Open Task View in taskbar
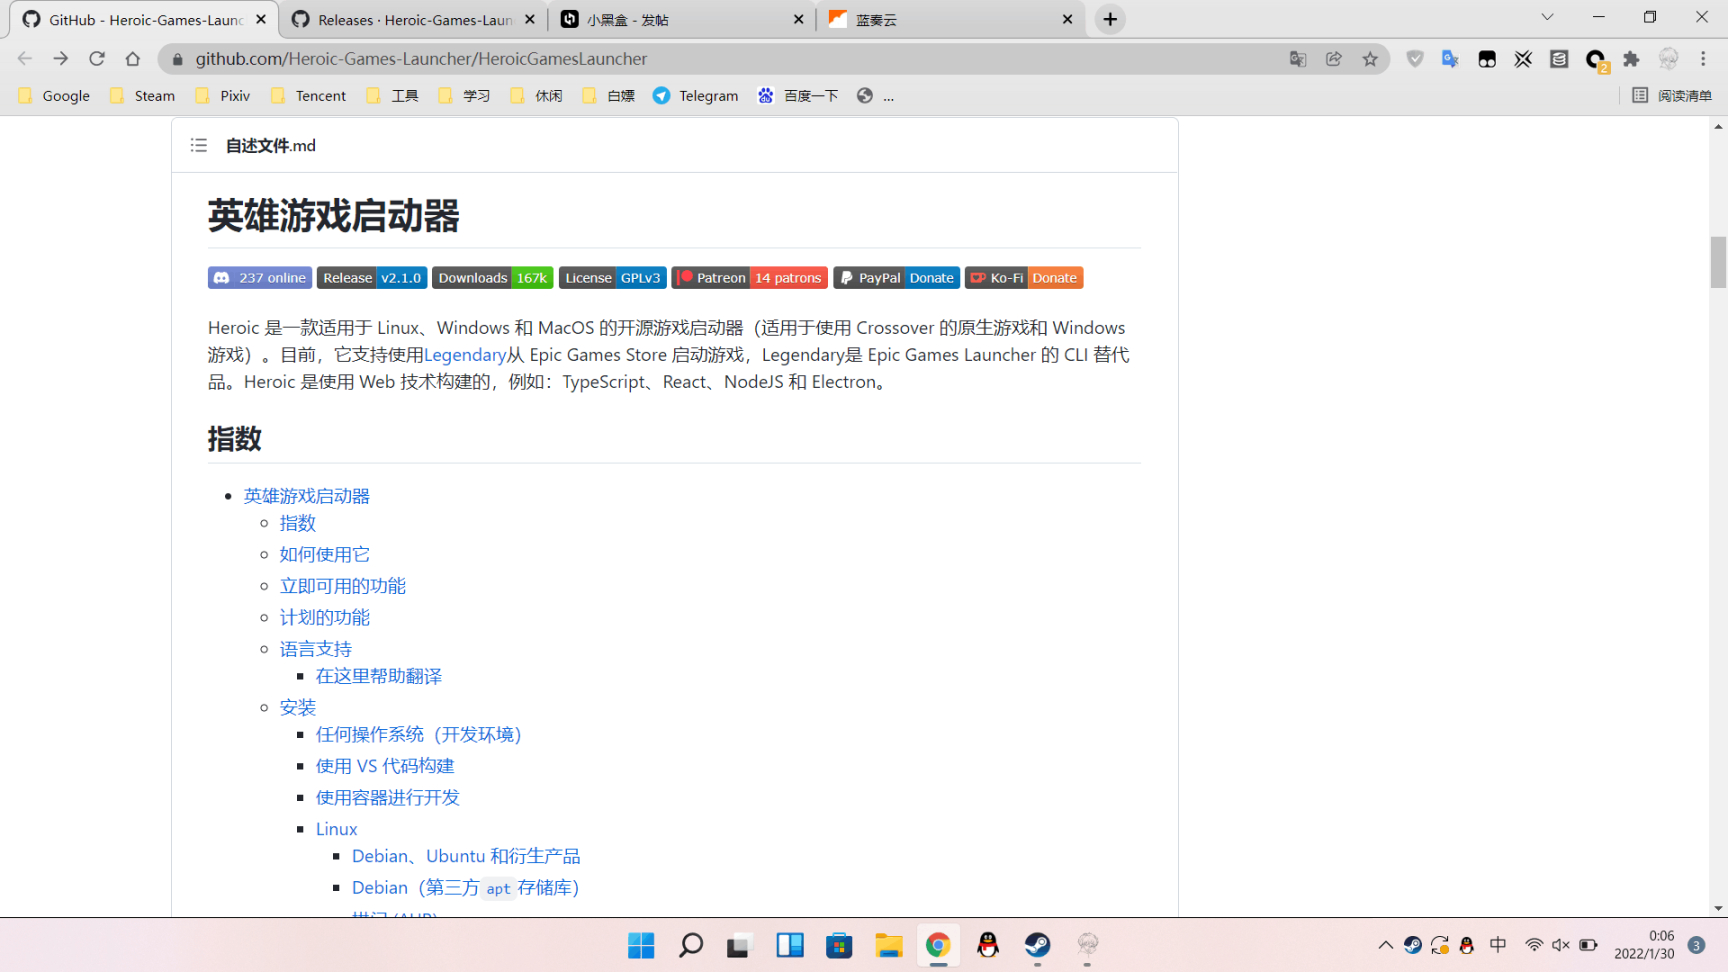The width and height of the screenshot is (1728, 972). pyautogui.click(x=739, y=945)
